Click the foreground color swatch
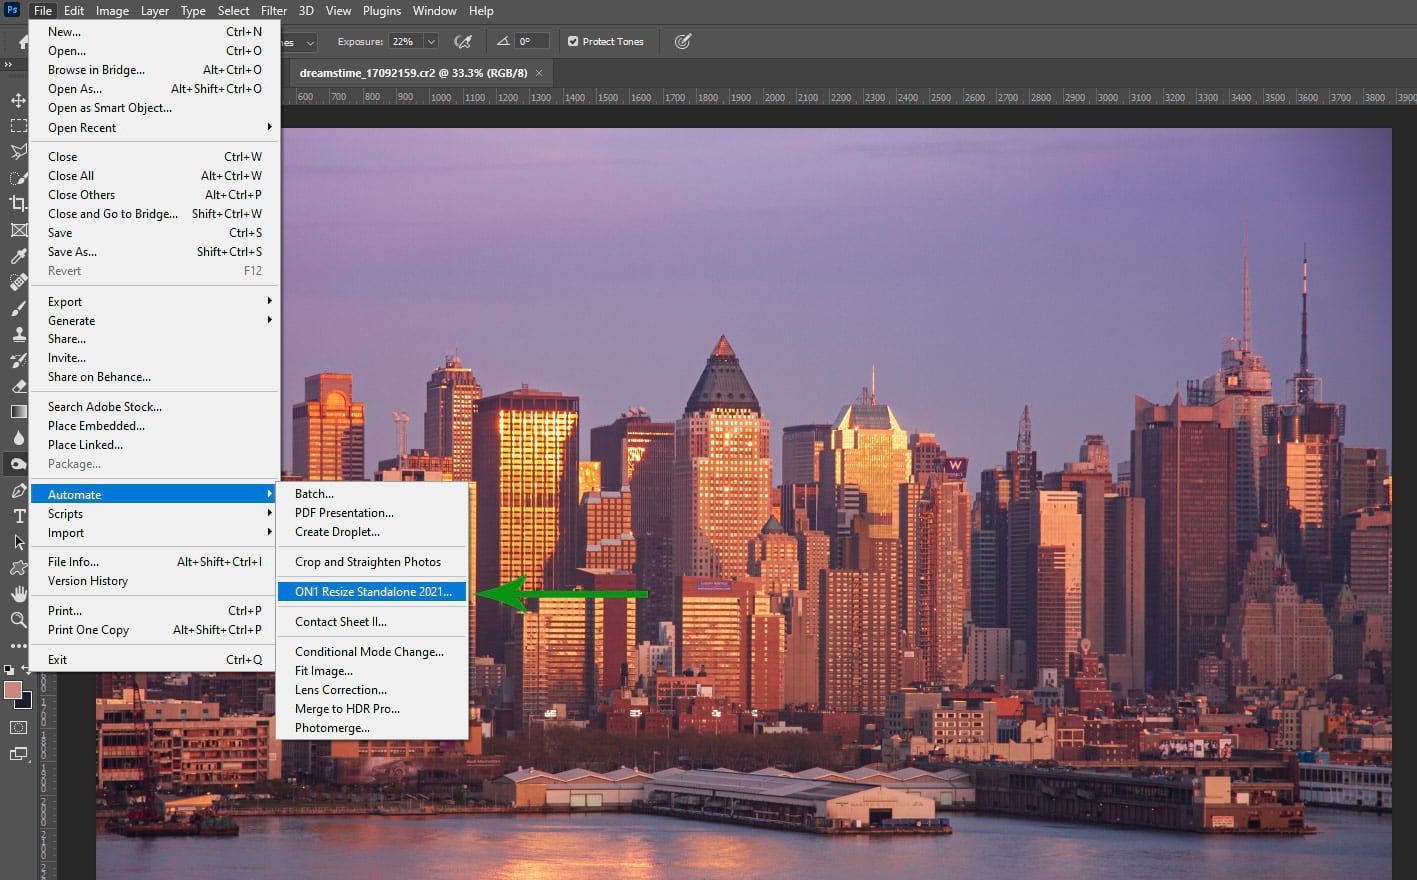 tap(12, 691)
